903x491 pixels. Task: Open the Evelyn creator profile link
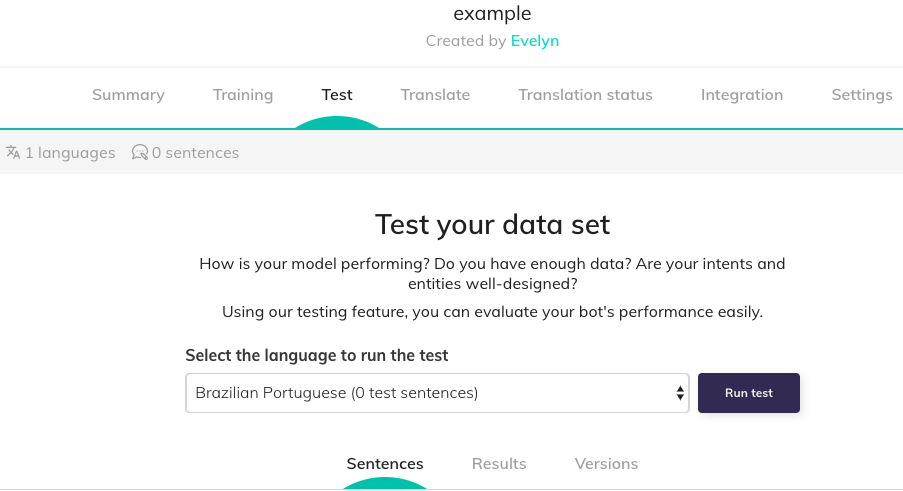click(534, 41)
